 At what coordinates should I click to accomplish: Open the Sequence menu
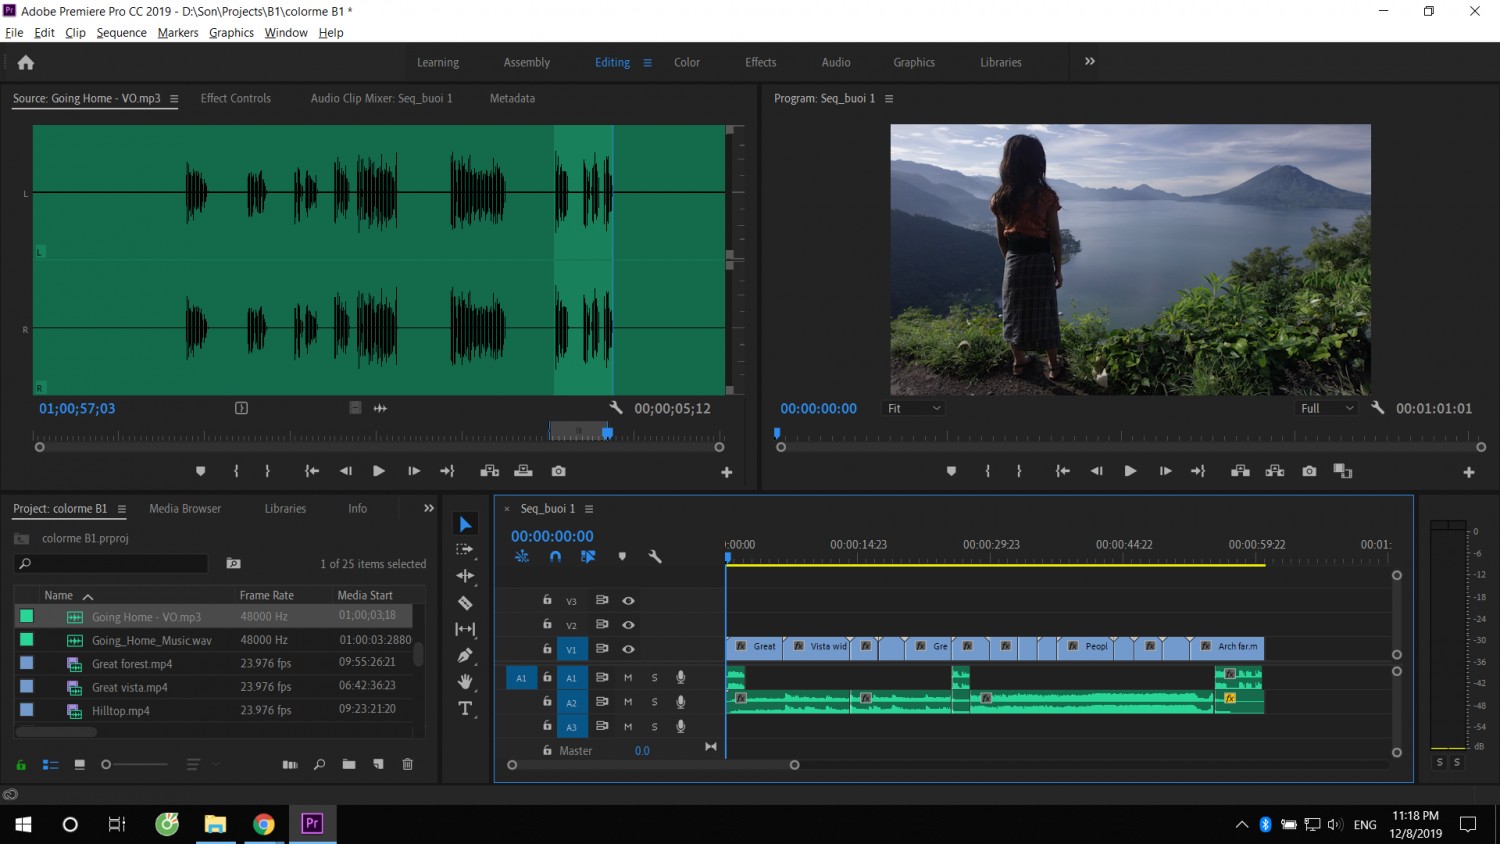click(x=121, y=32)
